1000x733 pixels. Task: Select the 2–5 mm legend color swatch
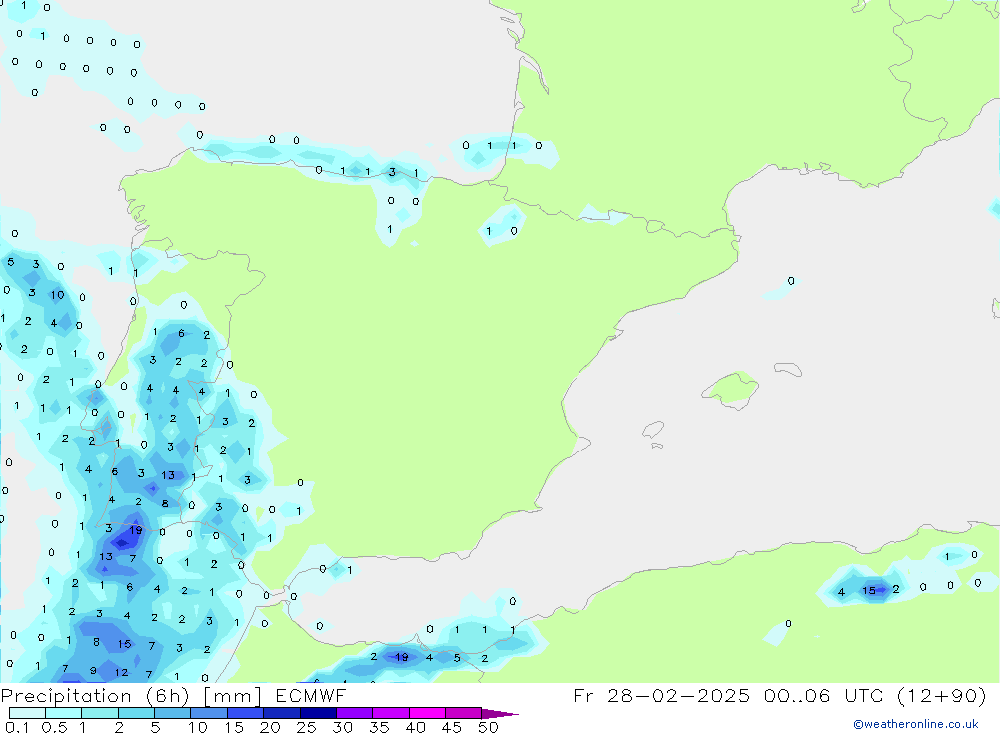(x=136, y=713)
